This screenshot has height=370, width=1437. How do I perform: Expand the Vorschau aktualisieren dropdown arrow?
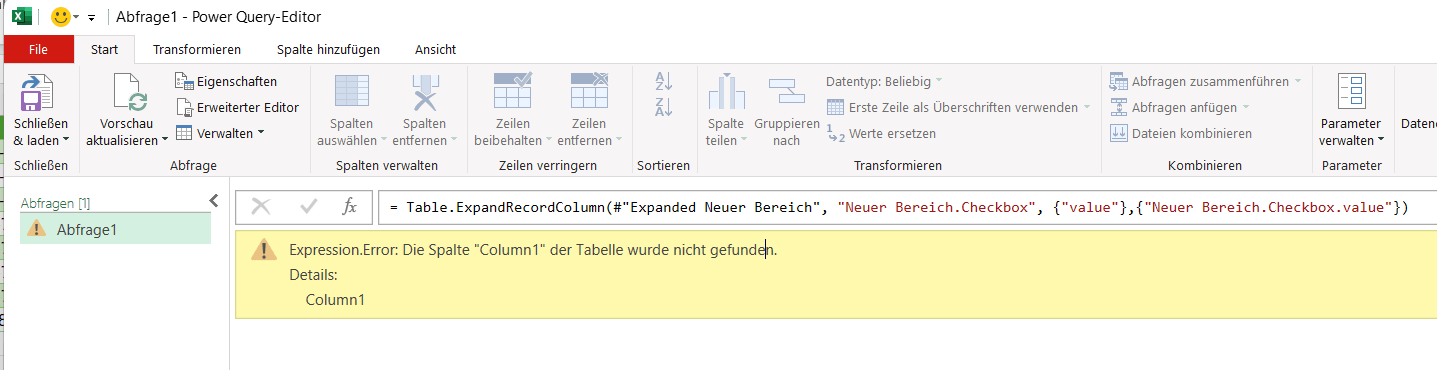(x=165, y=141)
